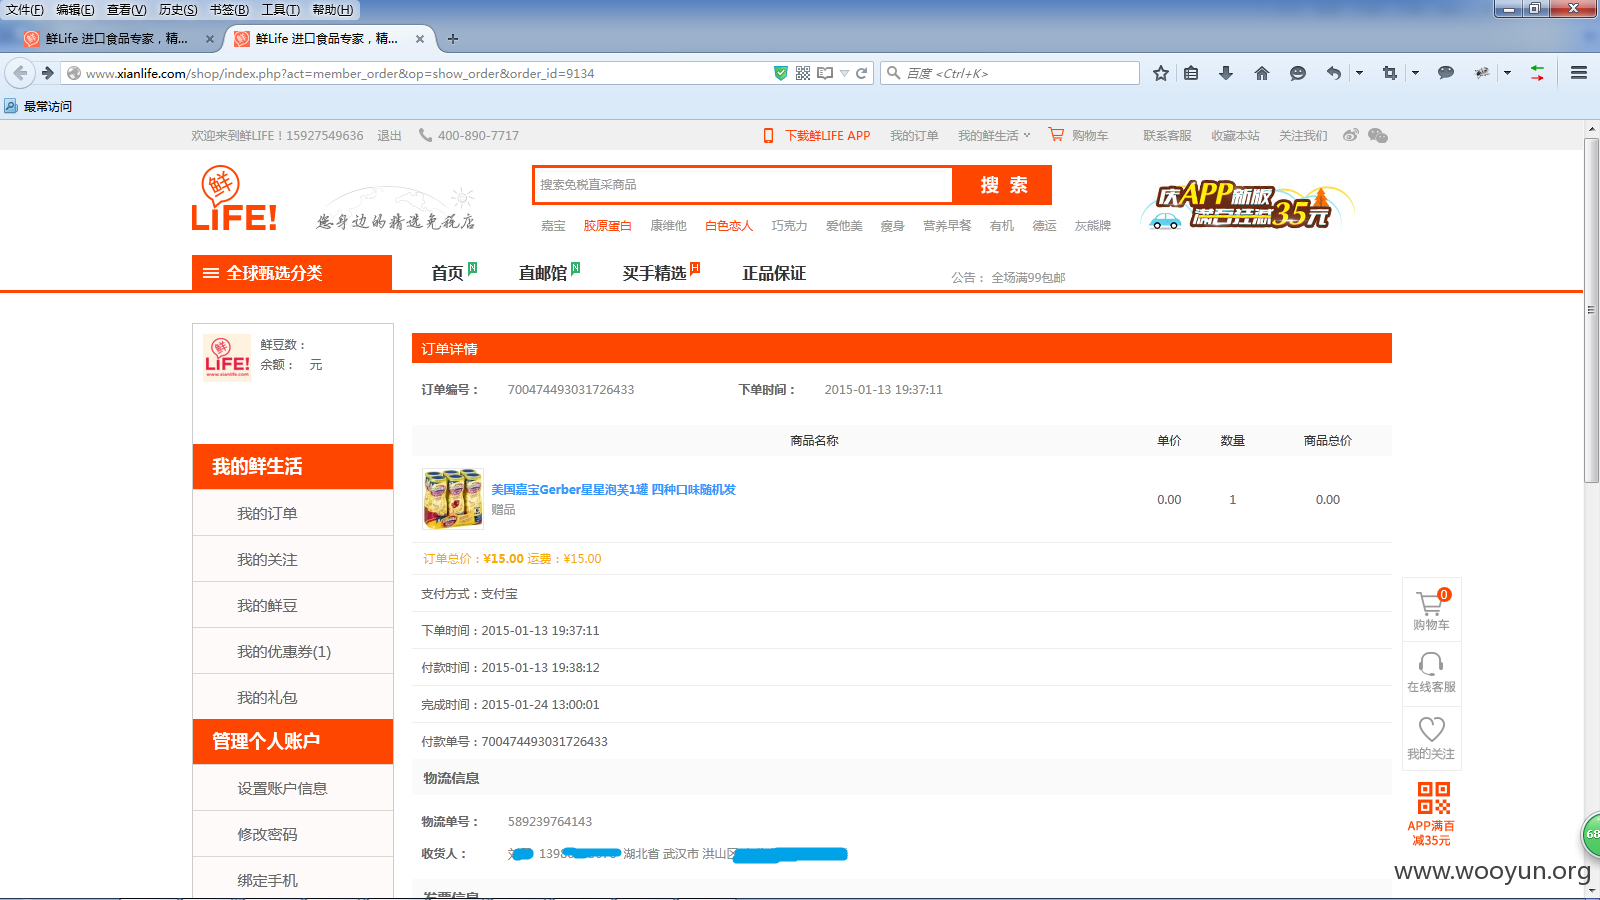Click the browser forward arrow button

pyautogui.click(x=47, y=73)
